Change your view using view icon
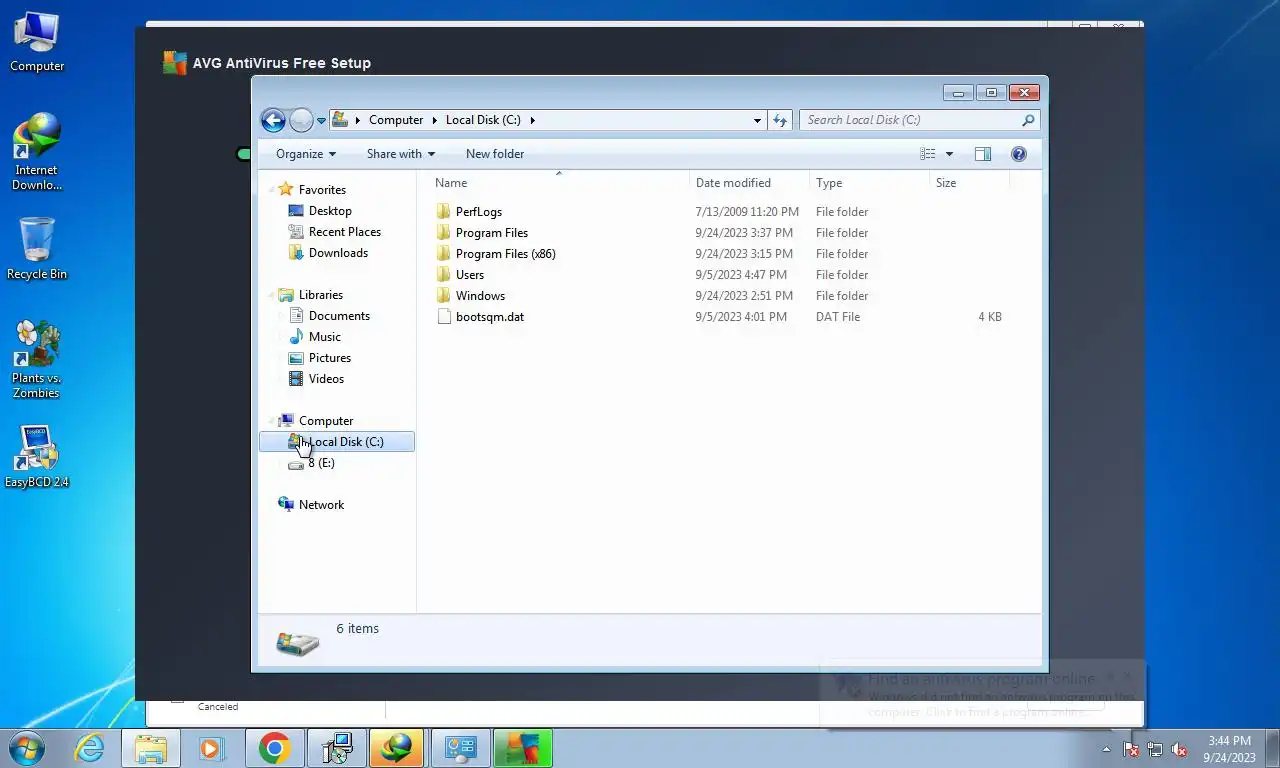Screen dimensions: 1280x768 [x=928, y=154]
